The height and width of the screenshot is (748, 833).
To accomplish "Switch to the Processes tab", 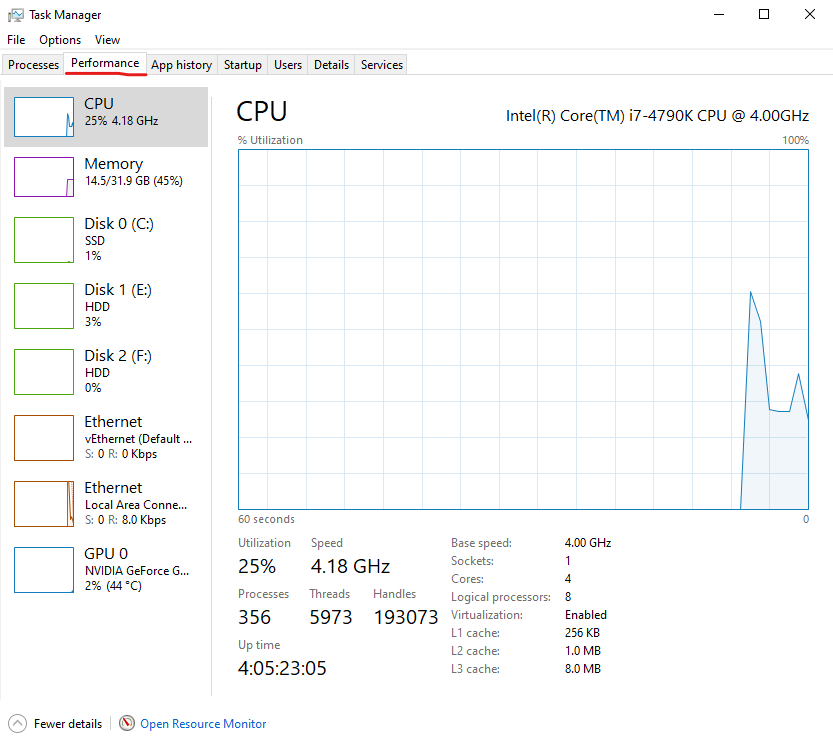I will pos(33,64).
